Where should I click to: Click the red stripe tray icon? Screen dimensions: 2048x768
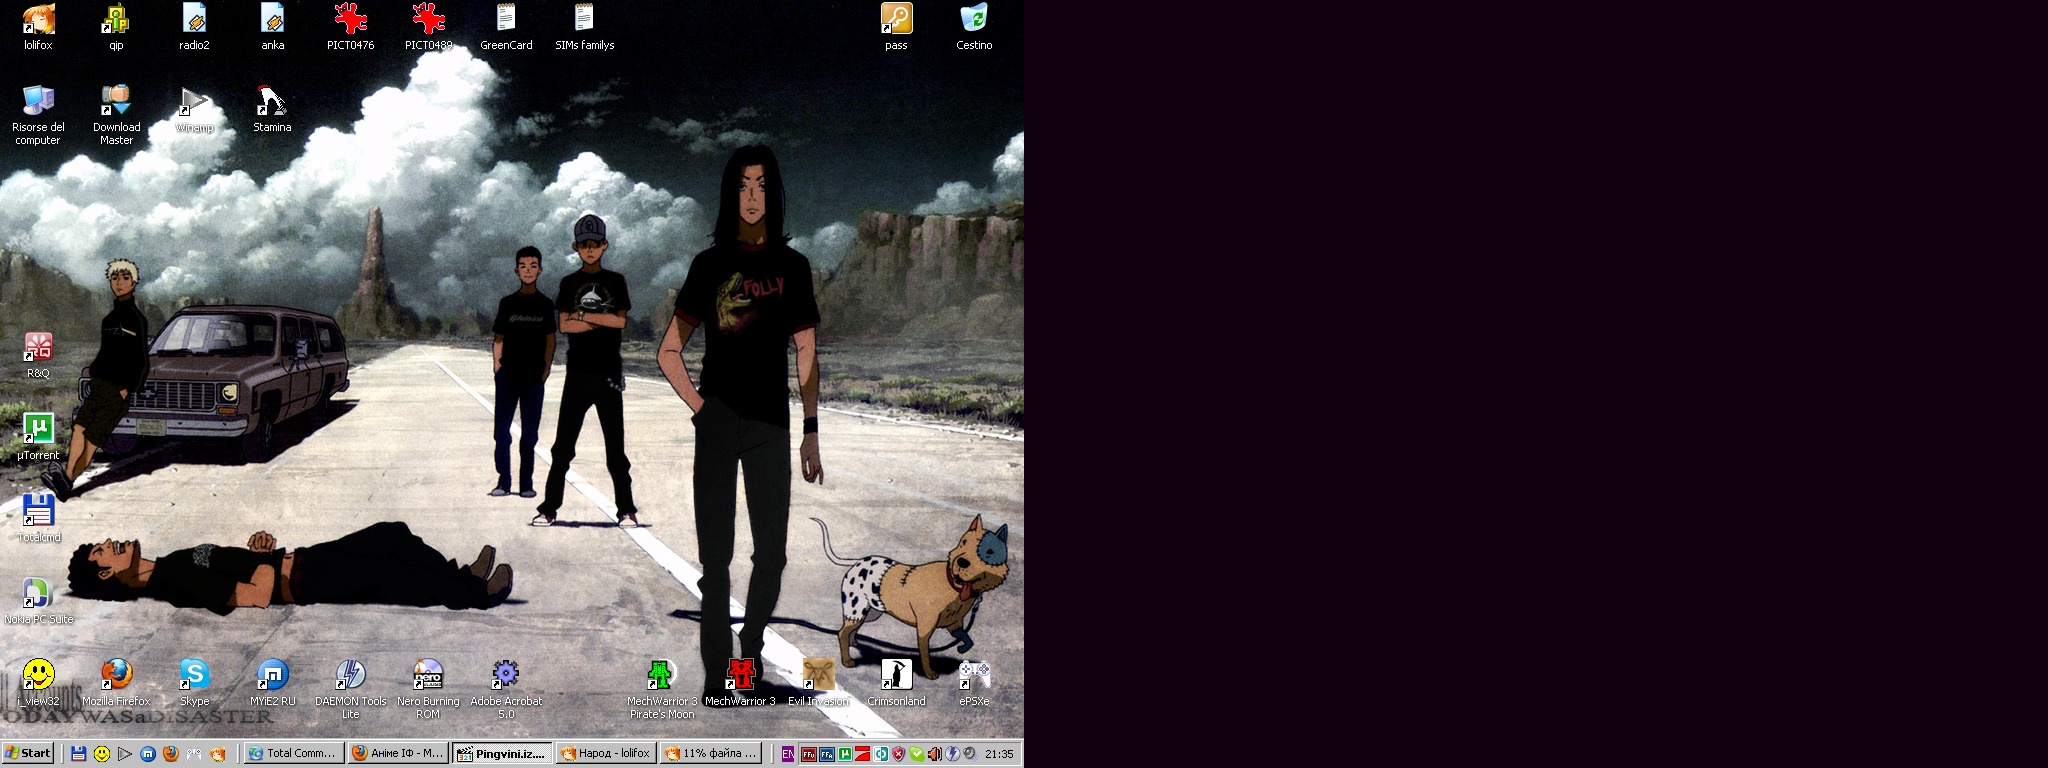[x=862, y=754]
